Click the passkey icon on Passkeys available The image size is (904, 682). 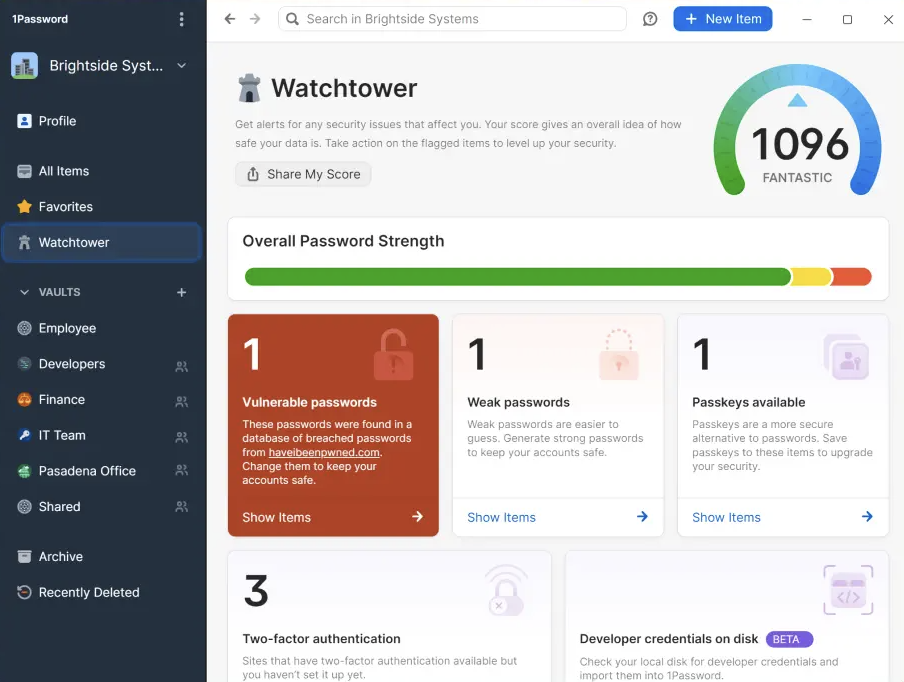pyautogui.click(x=846, y=357)
